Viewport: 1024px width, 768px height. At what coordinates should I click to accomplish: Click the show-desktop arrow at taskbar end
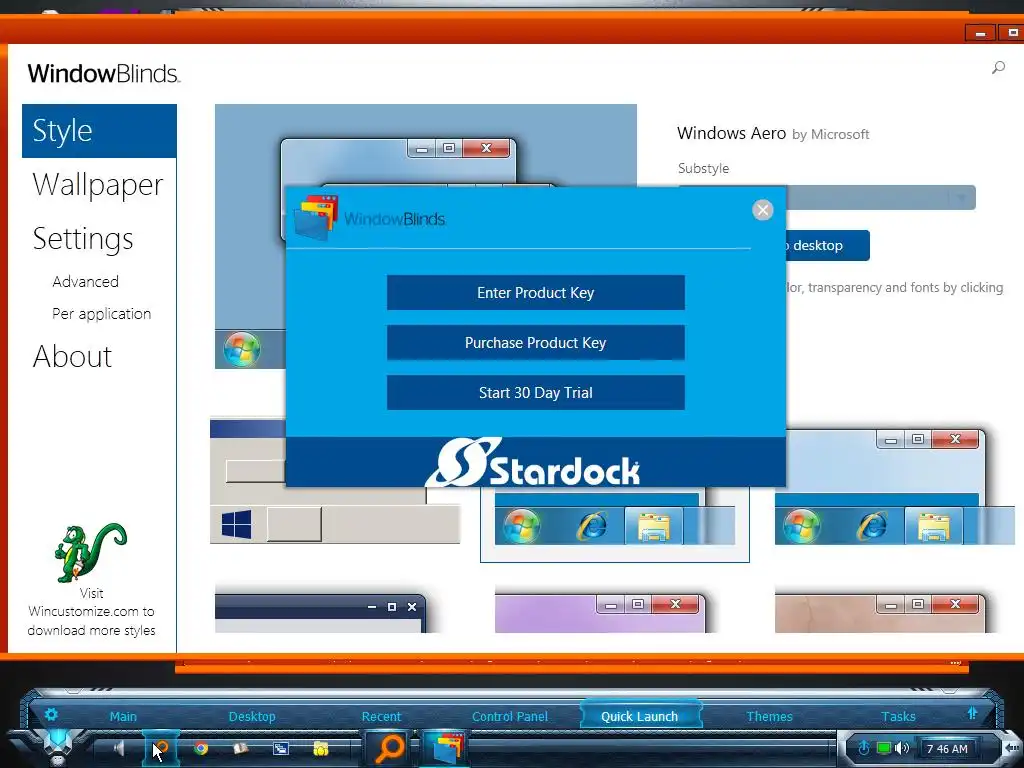click(1012, 747)
